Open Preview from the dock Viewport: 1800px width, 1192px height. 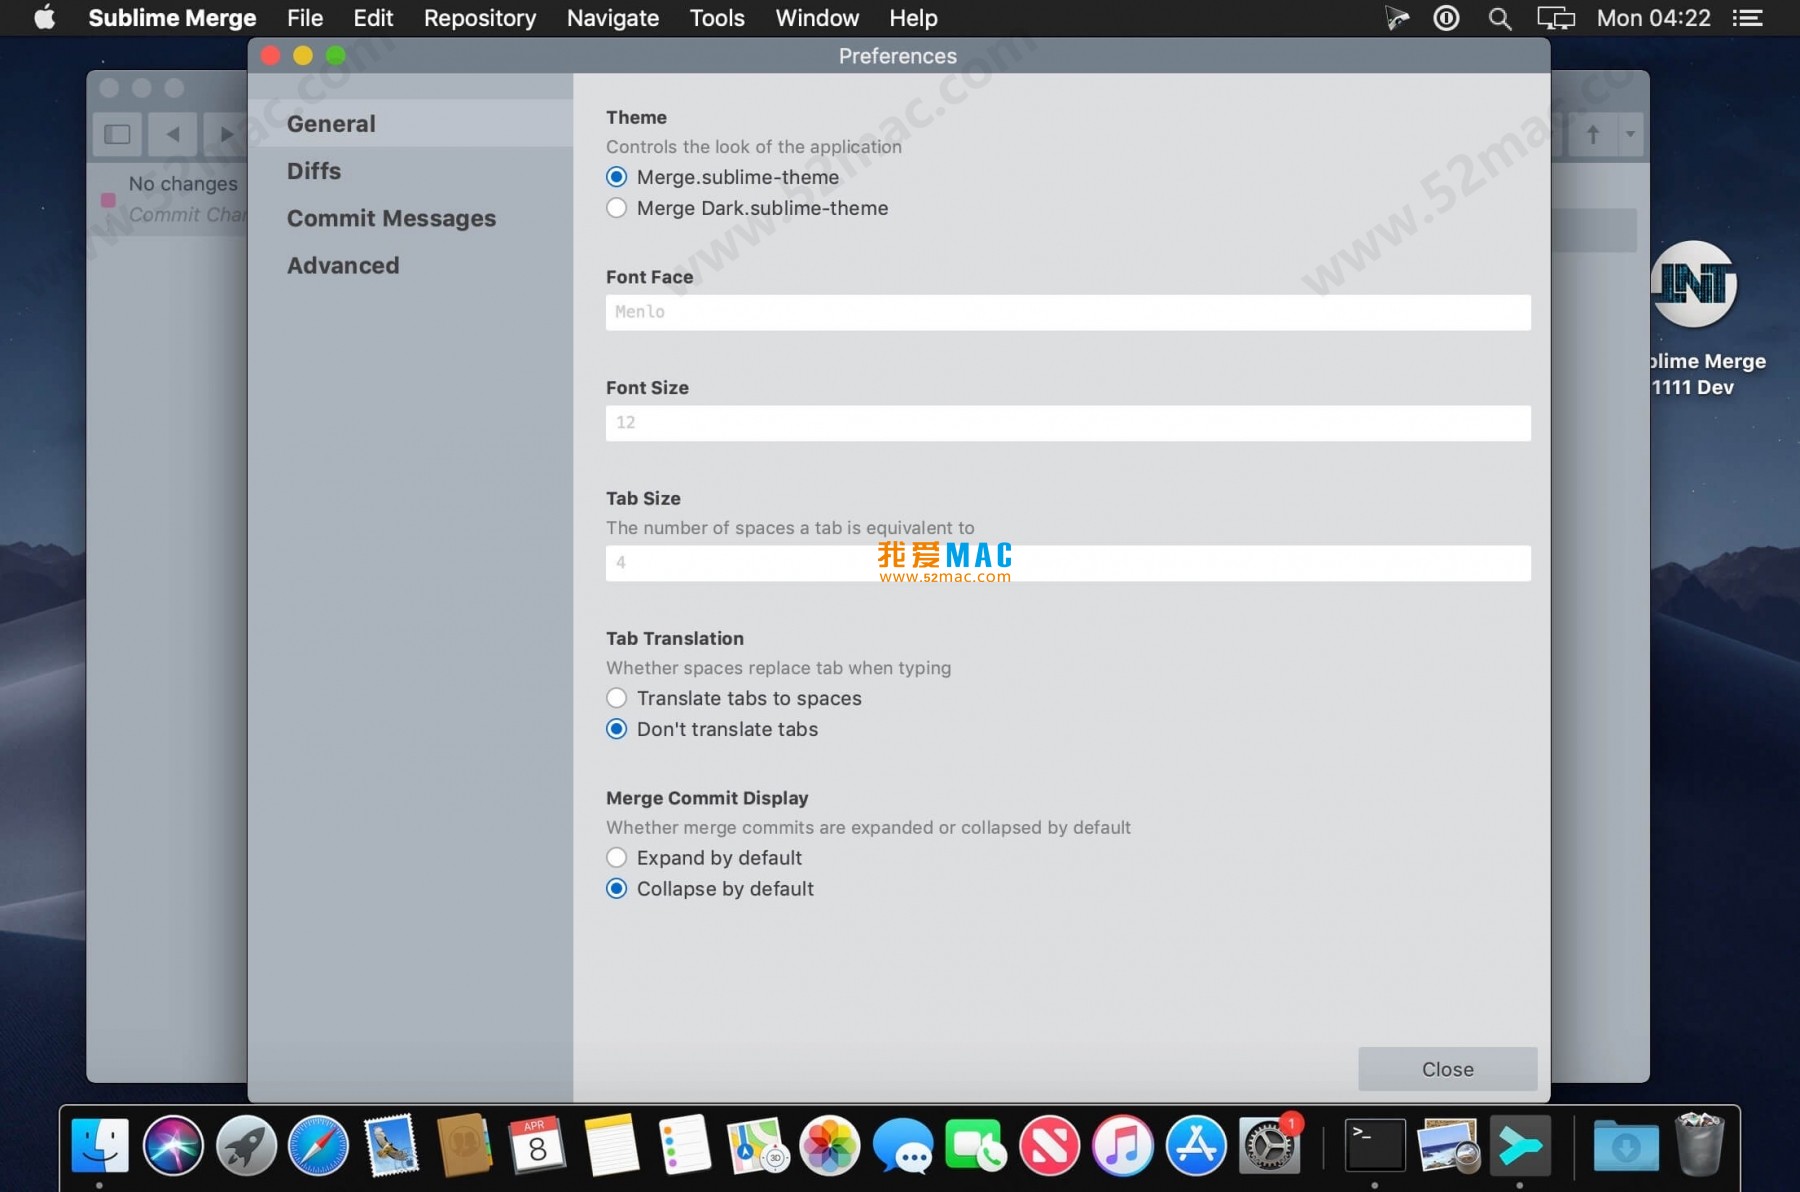1448,1145
